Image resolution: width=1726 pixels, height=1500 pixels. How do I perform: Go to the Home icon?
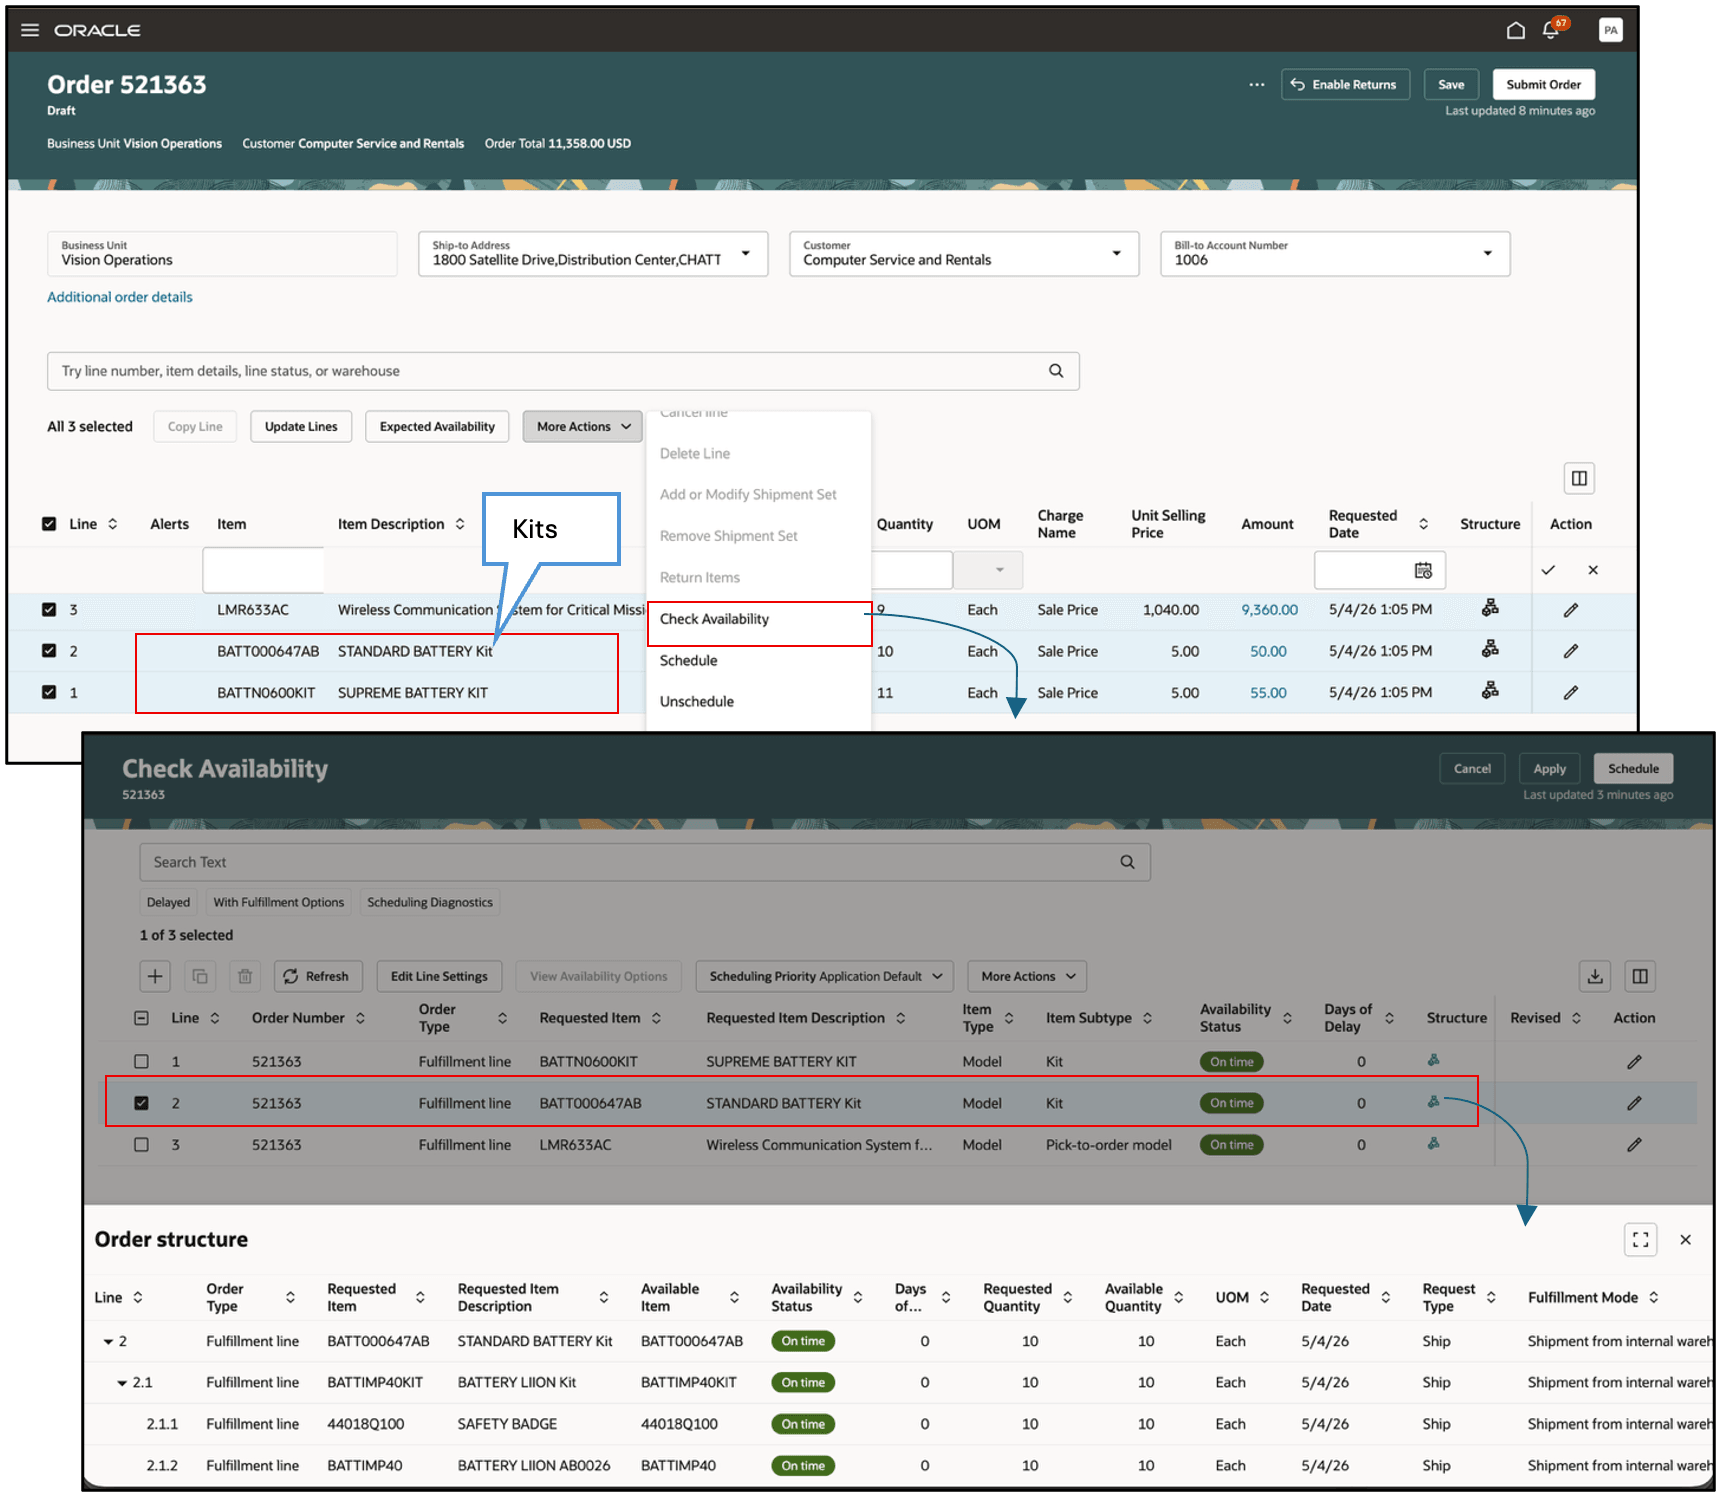1516,30
